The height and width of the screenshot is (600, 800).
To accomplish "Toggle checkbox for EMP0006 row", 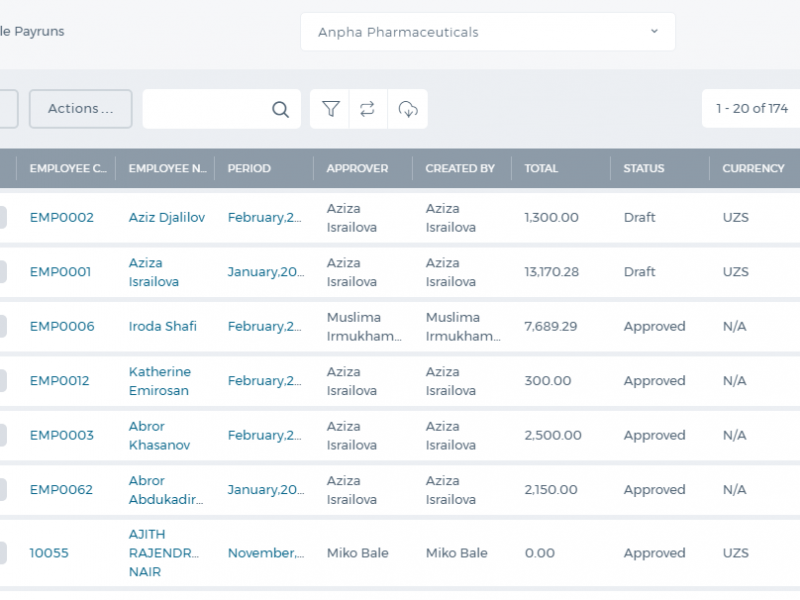I will click(2, 326).
